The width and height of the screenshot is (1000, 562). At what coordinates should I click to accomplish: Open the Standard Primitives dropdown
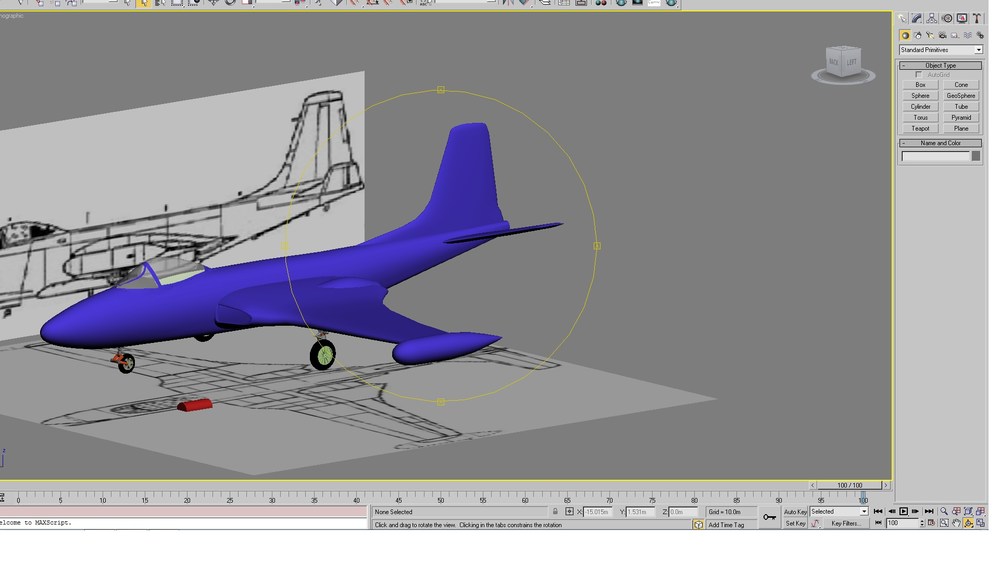pyautogui.click(x=941, y=50)
